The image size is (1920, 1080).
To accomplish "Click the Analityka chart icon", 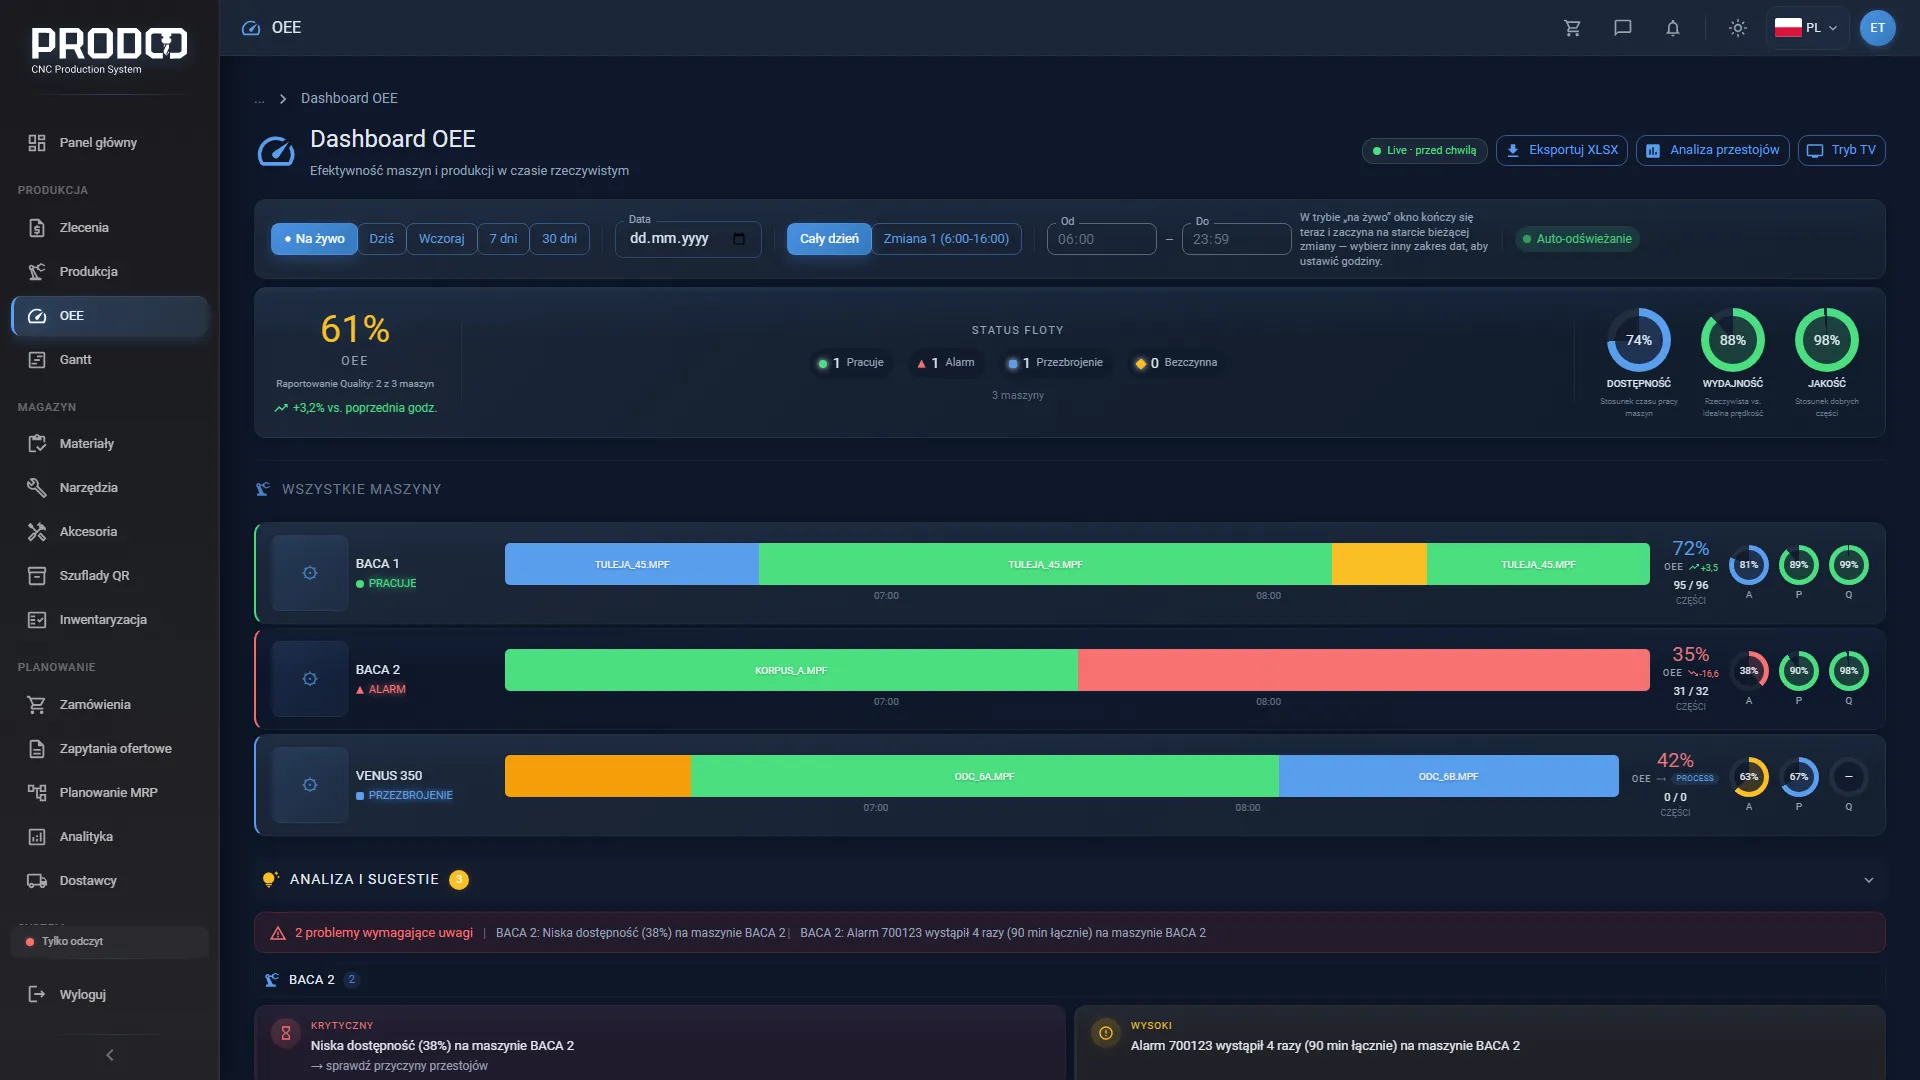I will (x=37, y=837).
